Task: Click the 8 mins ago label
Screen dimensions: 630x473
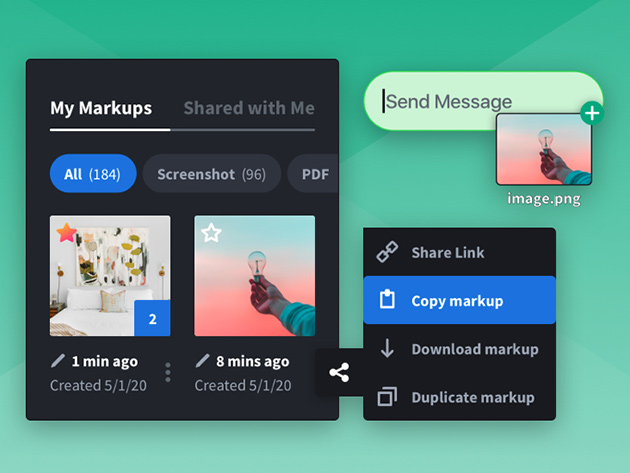Action: pyautogui.click(x=253, y=361)
